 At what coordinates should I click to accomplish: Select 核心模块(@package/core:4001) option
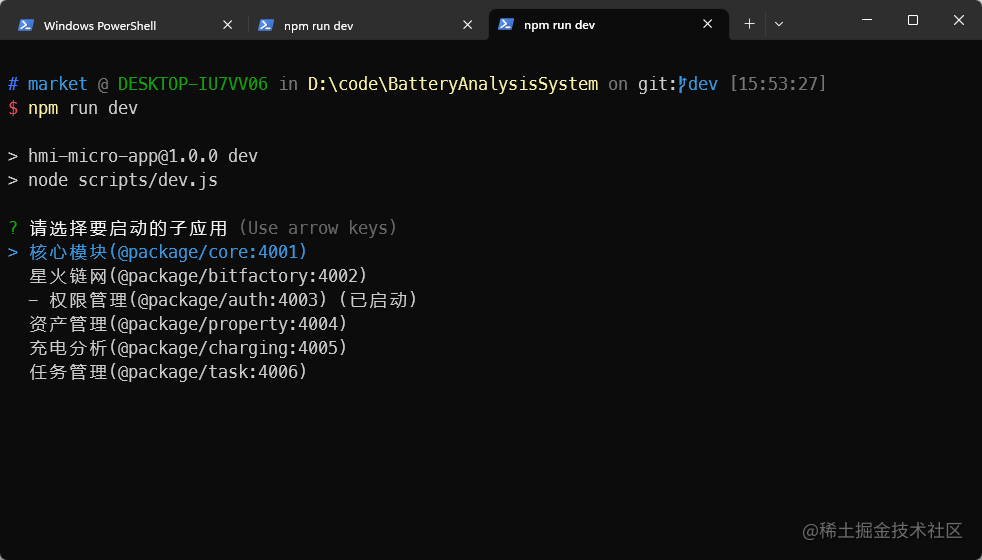click(x=168, y=252)
